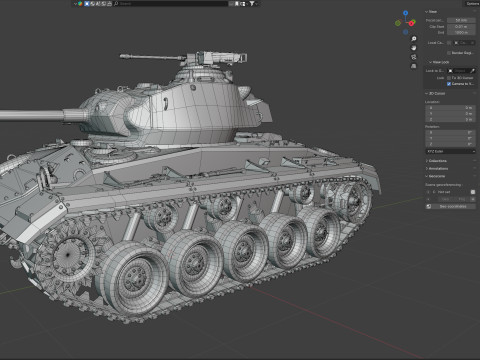Click the clip End value field
This screenshot has width=480, height=360.
pyautogui.click(x=461, y=32)
